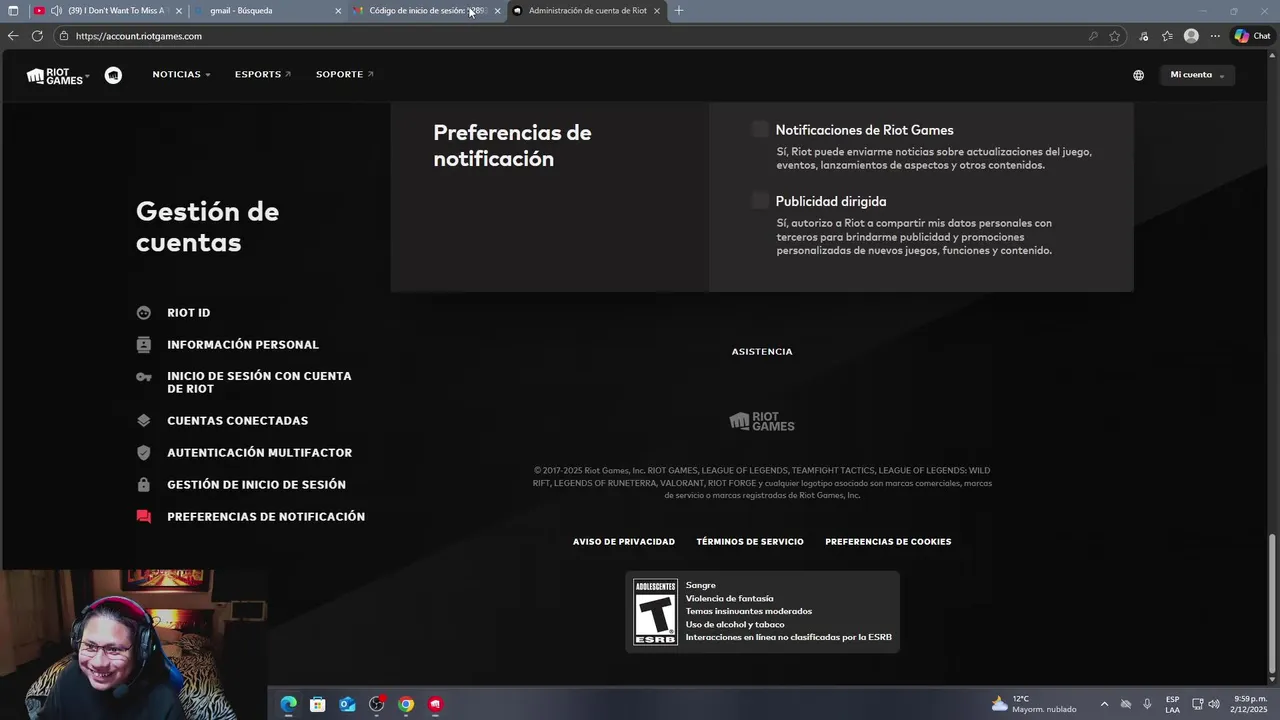Go to Inicio de sesión con cuenta de Riot

coord(259,382)
